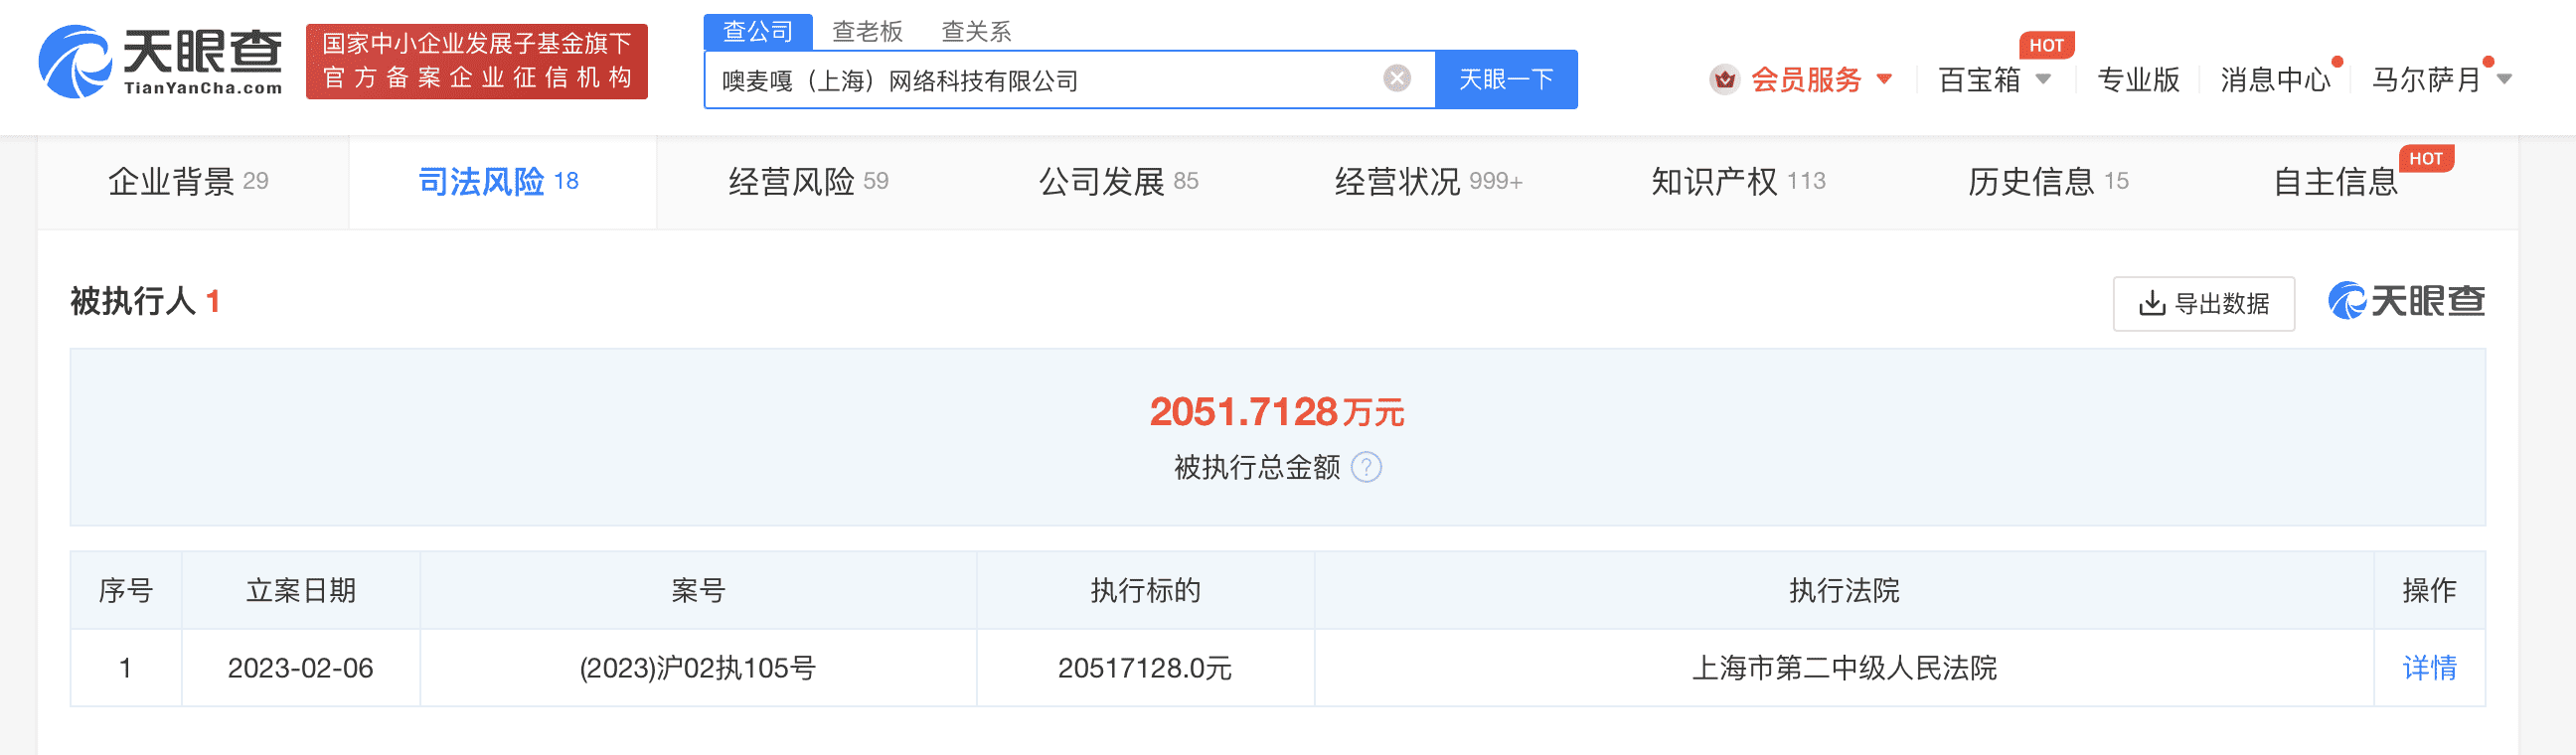
Task: Click the 导出数据 export button
Action: tap(2203, 303)
